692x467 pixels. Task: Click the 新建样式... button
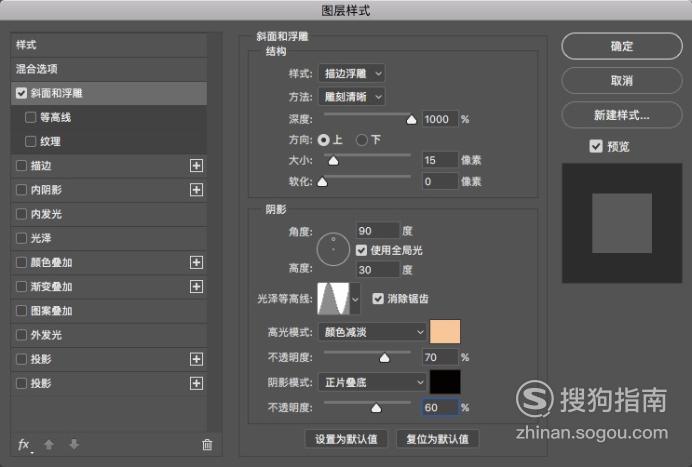tap(622, 115)
